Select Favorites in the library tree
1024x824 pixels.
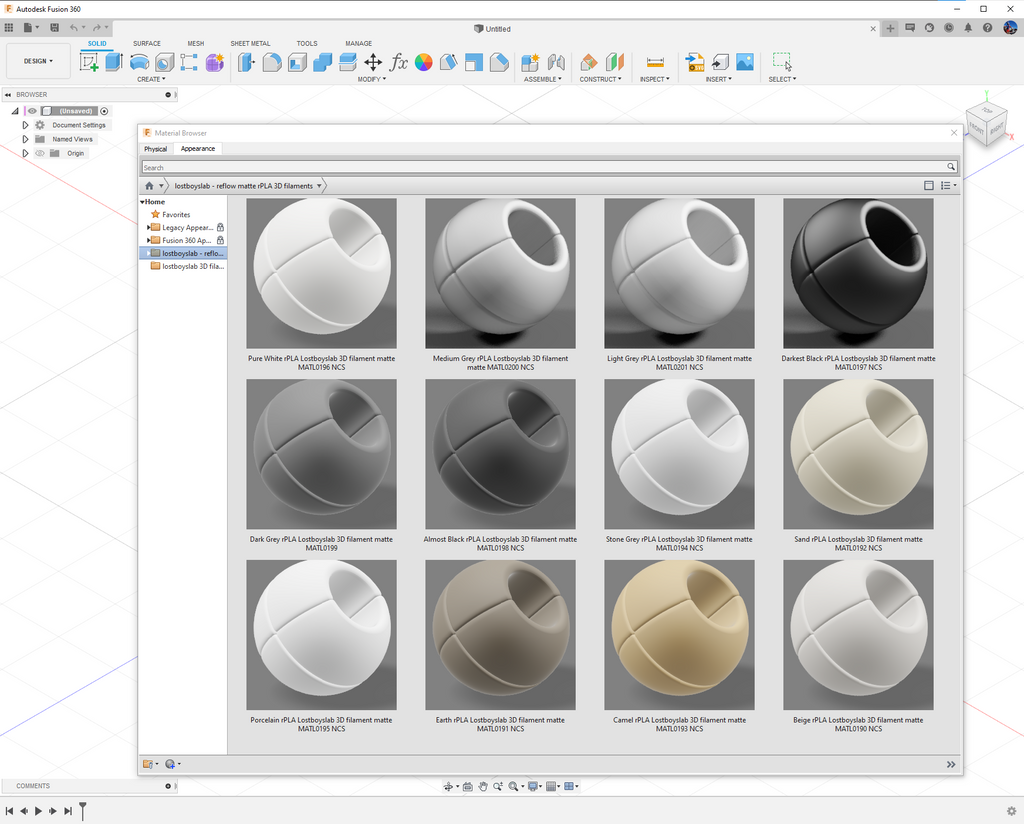176,215
